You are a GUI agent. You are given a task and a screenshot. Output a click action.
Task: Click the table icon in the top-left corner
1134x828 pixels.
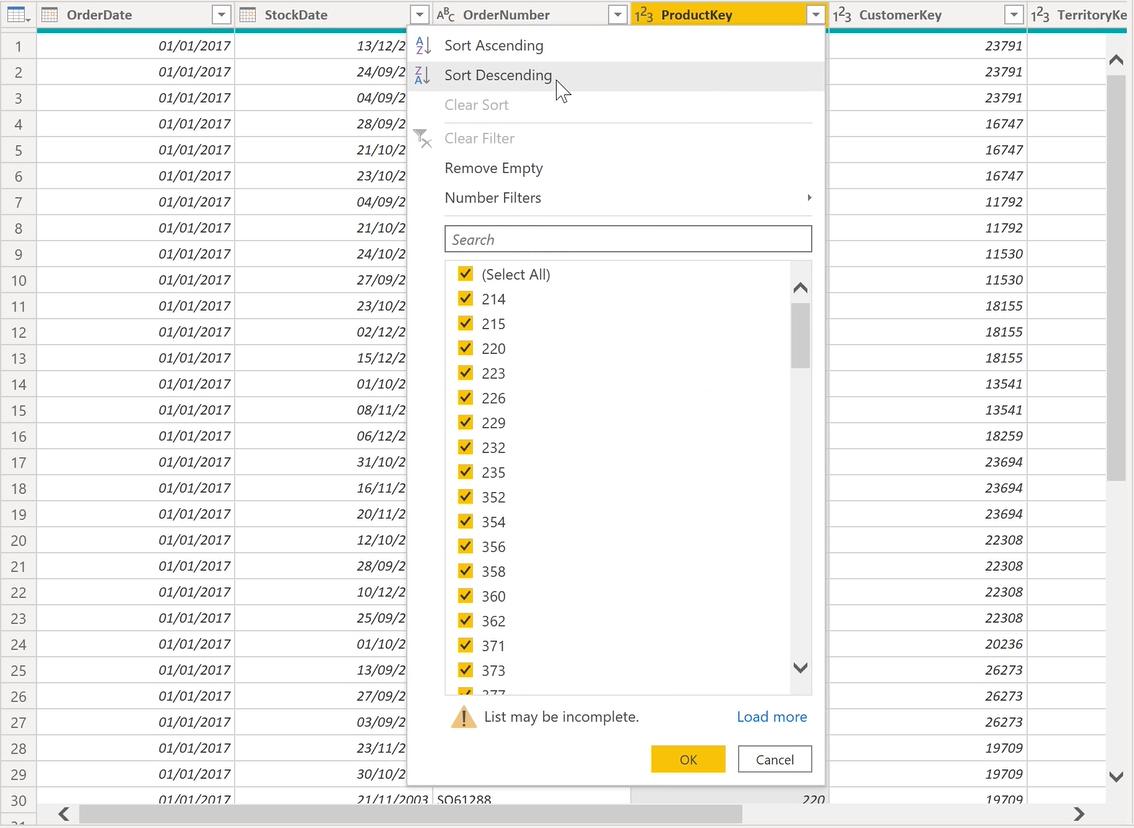(18, 15)
